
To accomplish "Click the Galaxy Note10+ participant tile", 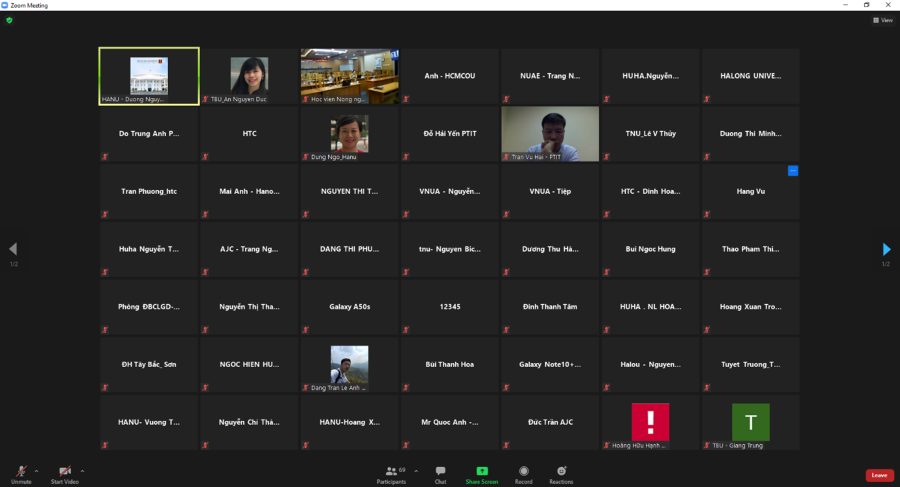I will click(550, 365).
